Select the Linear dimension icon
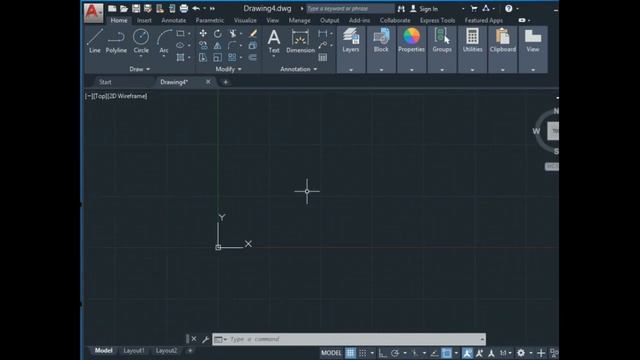 (x=322, y=33)
